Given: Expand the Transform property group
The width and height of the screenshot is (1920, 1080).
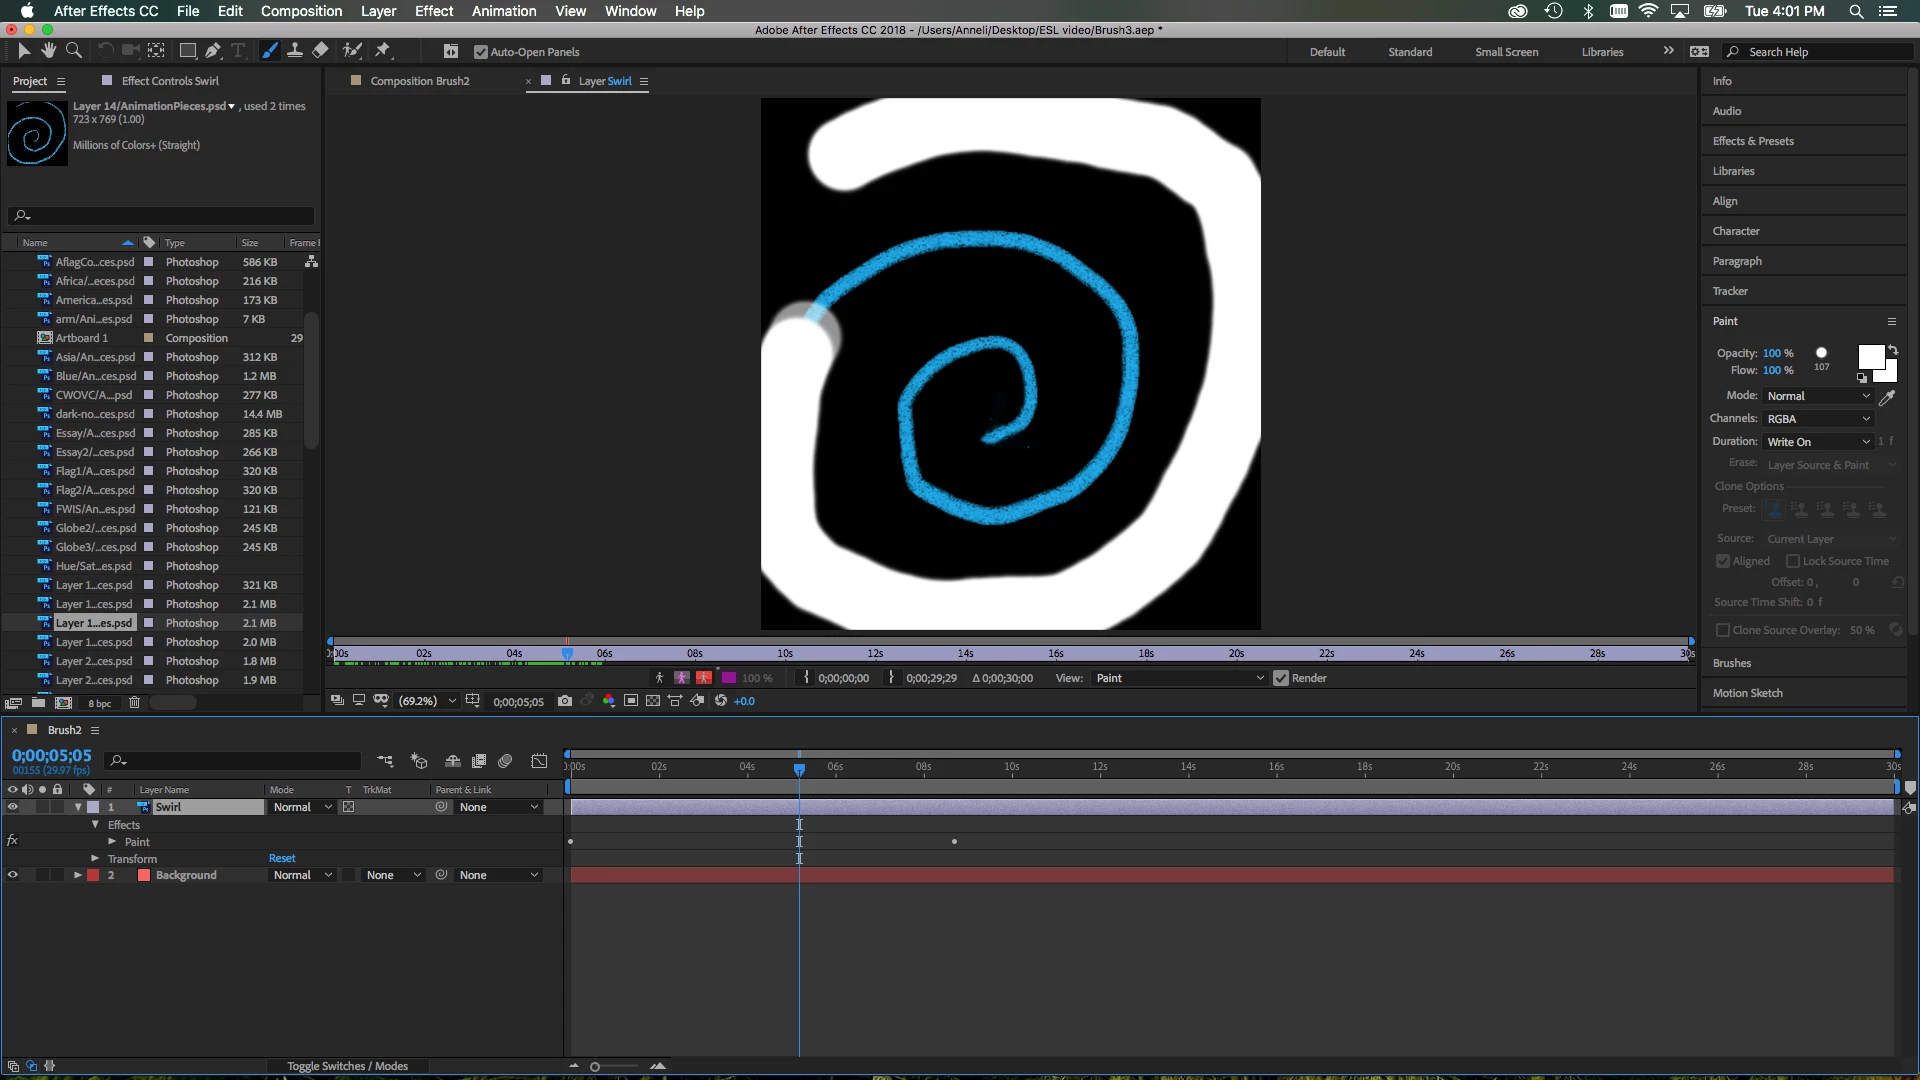Looking at the screenshot, I should pos(96,859).
